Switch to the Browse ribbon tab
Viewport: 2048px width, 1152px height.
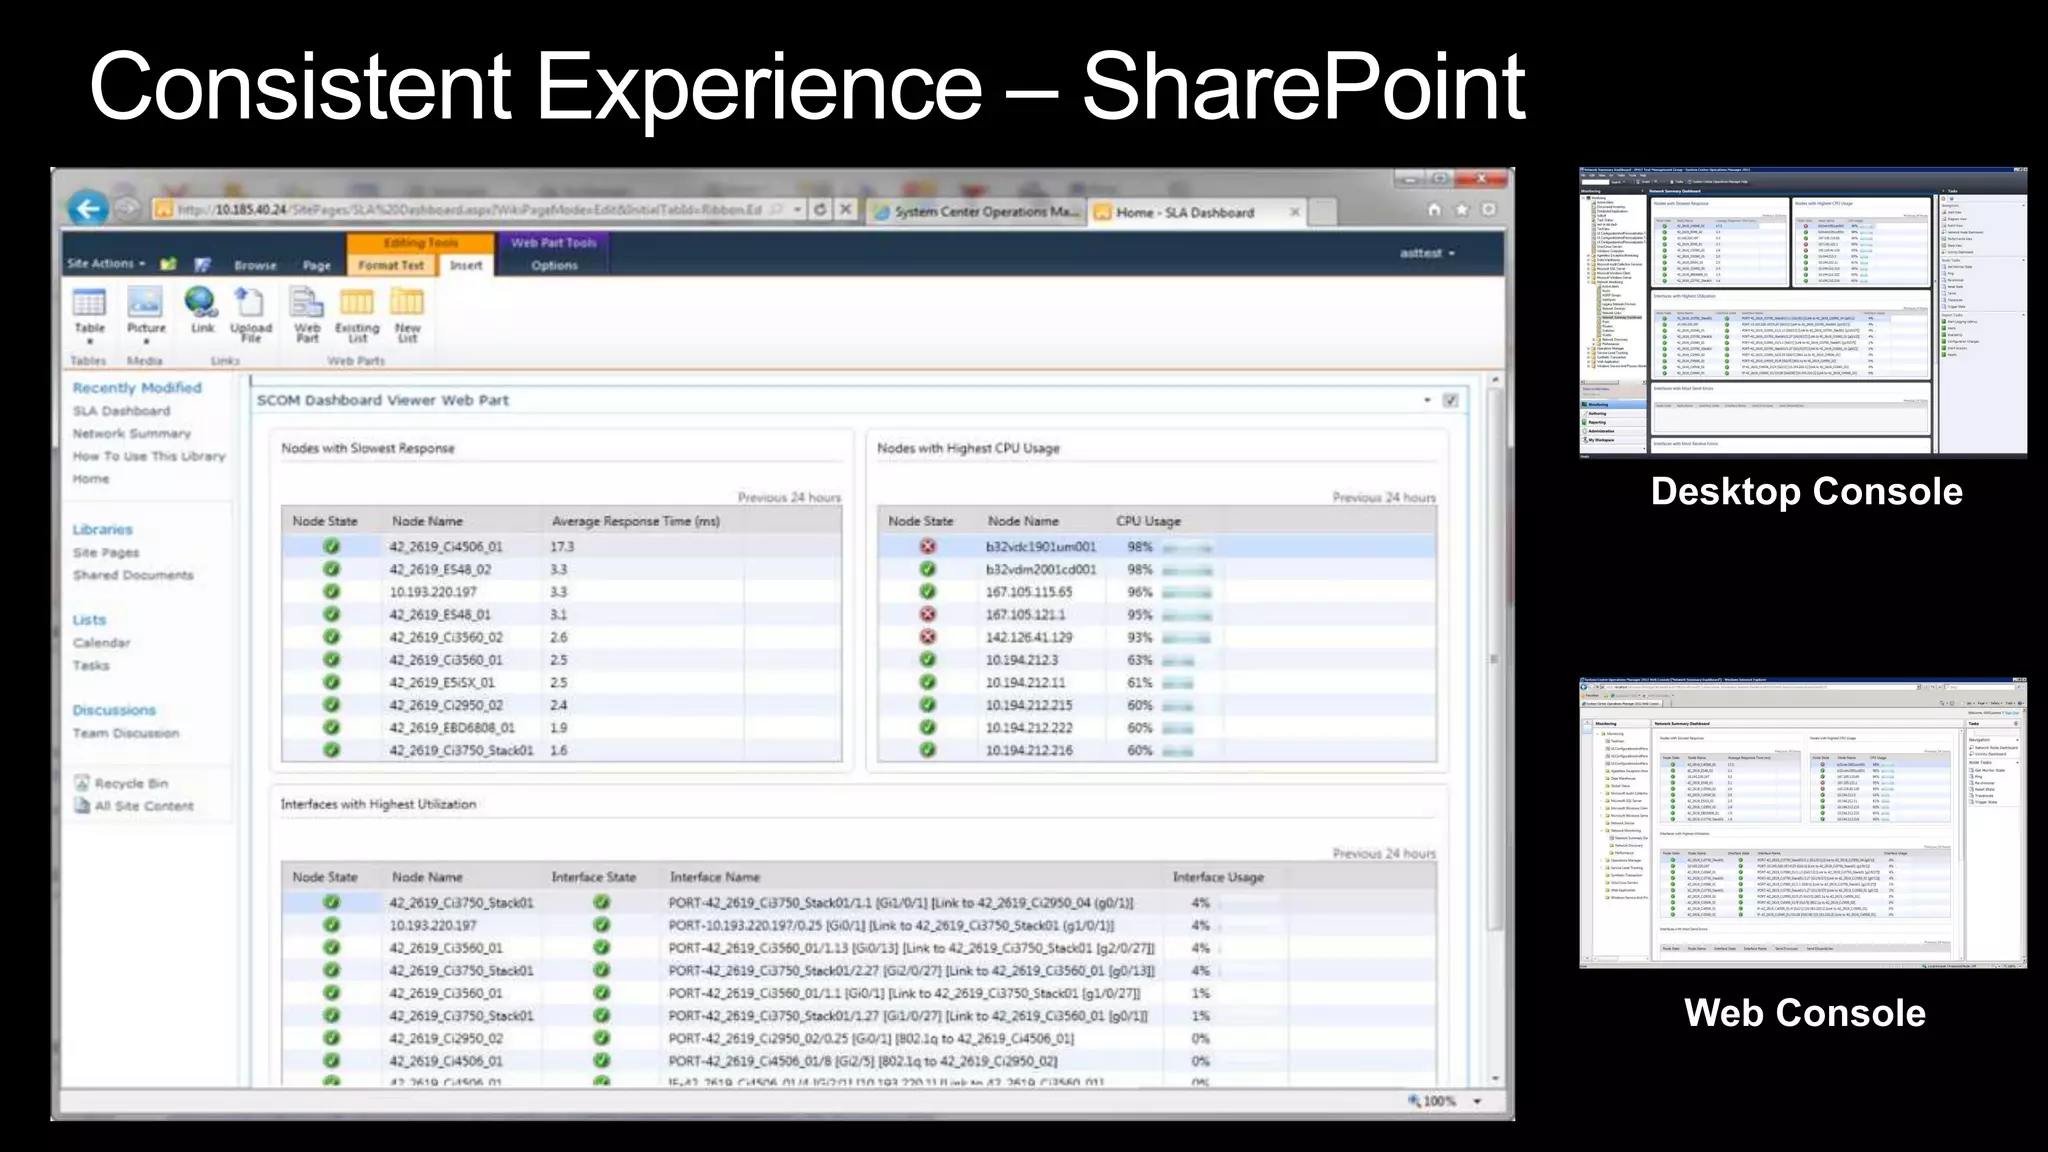point(255,265)
